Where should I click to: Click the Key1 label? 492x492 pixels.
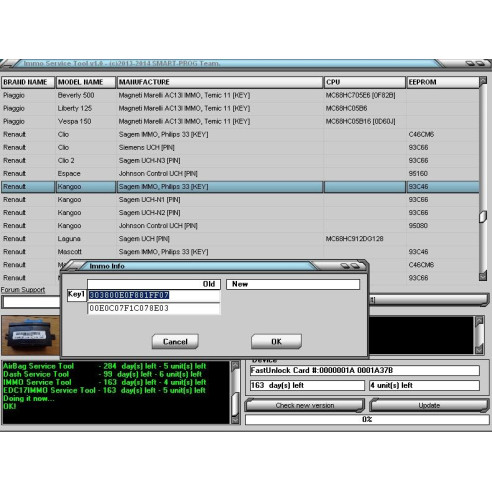pyautogui.click(x=77, y=295)
